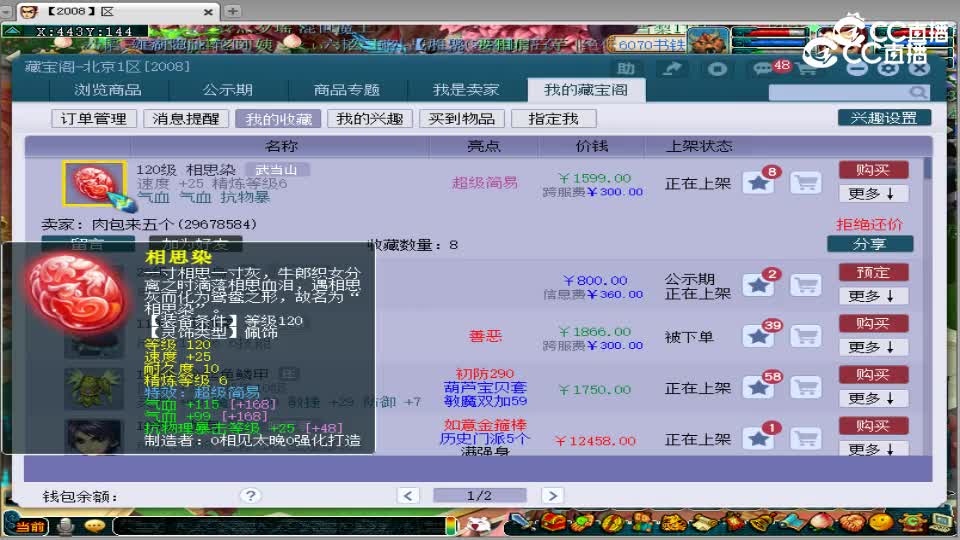Open 指定我 sub-tab
This screenshot has width=960, height=540.
point(553,119)
